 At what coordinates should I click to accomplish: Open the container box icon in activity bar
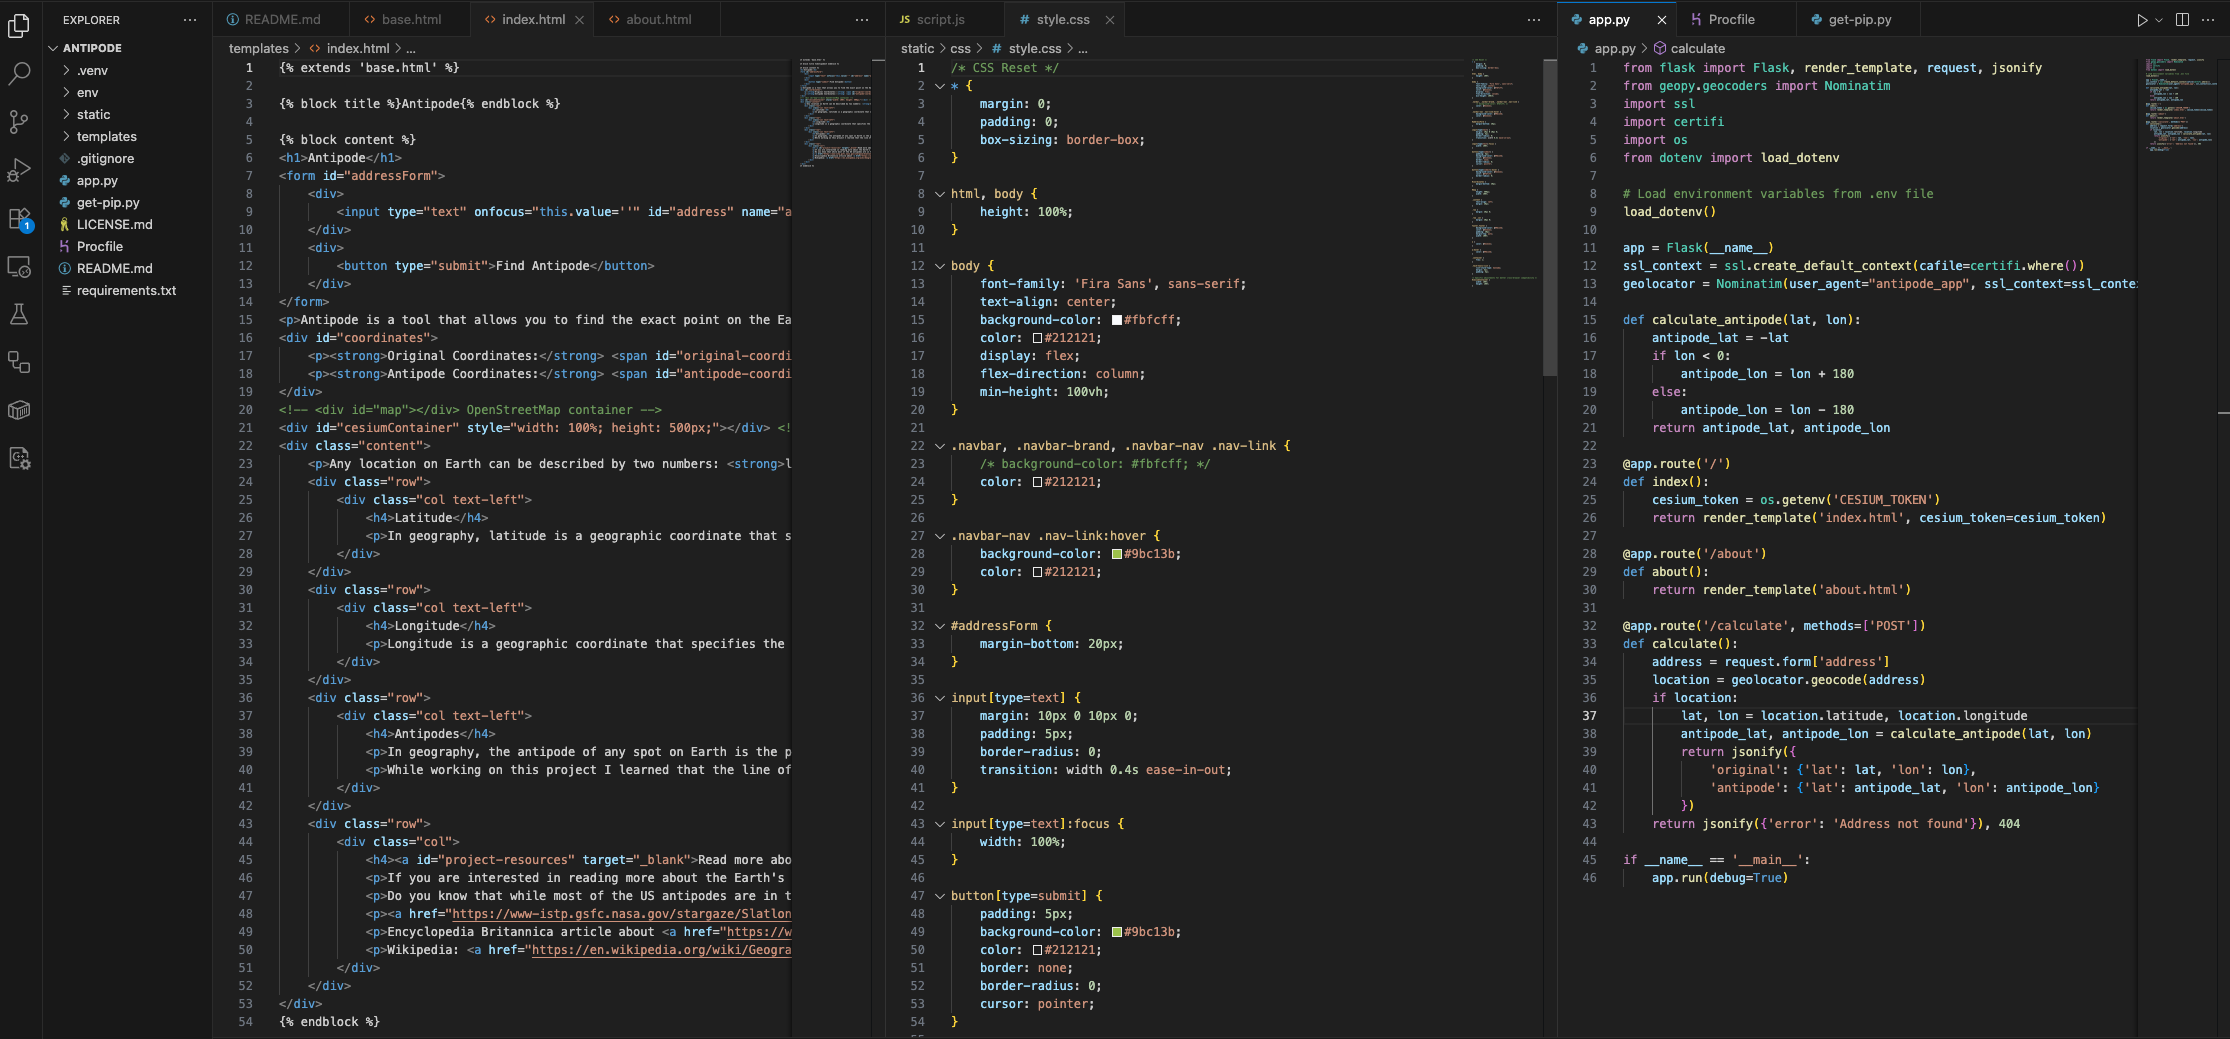[19, 410]
